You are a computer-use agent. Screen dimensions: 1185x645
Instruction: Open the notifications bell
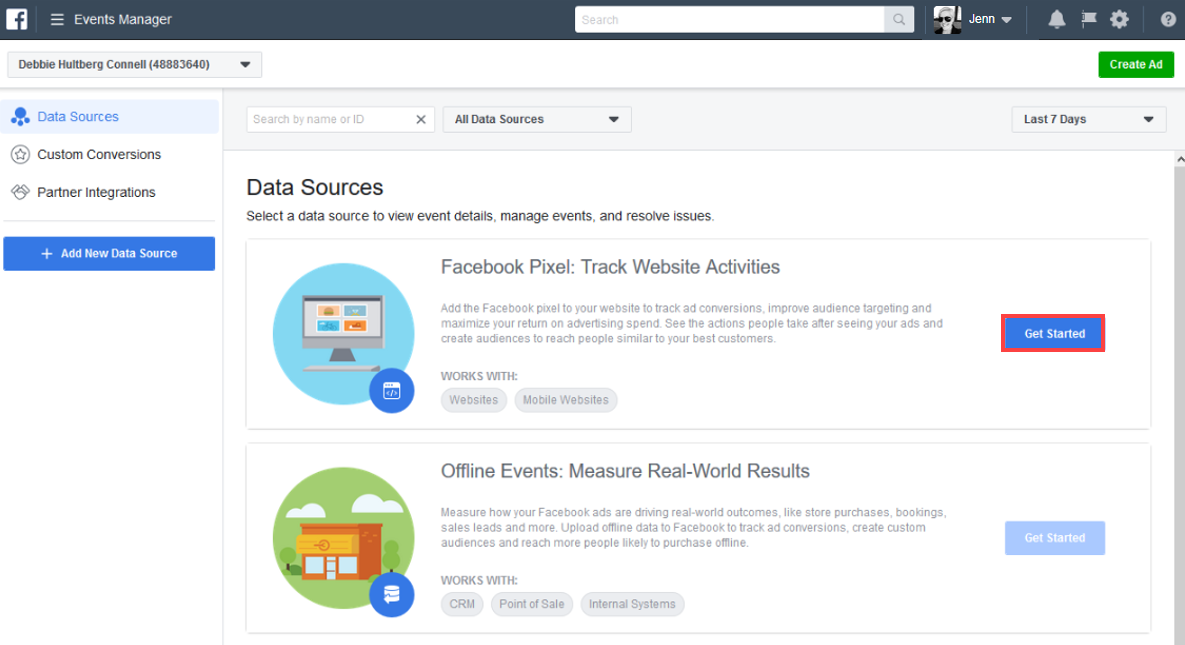pos(1057,20)
